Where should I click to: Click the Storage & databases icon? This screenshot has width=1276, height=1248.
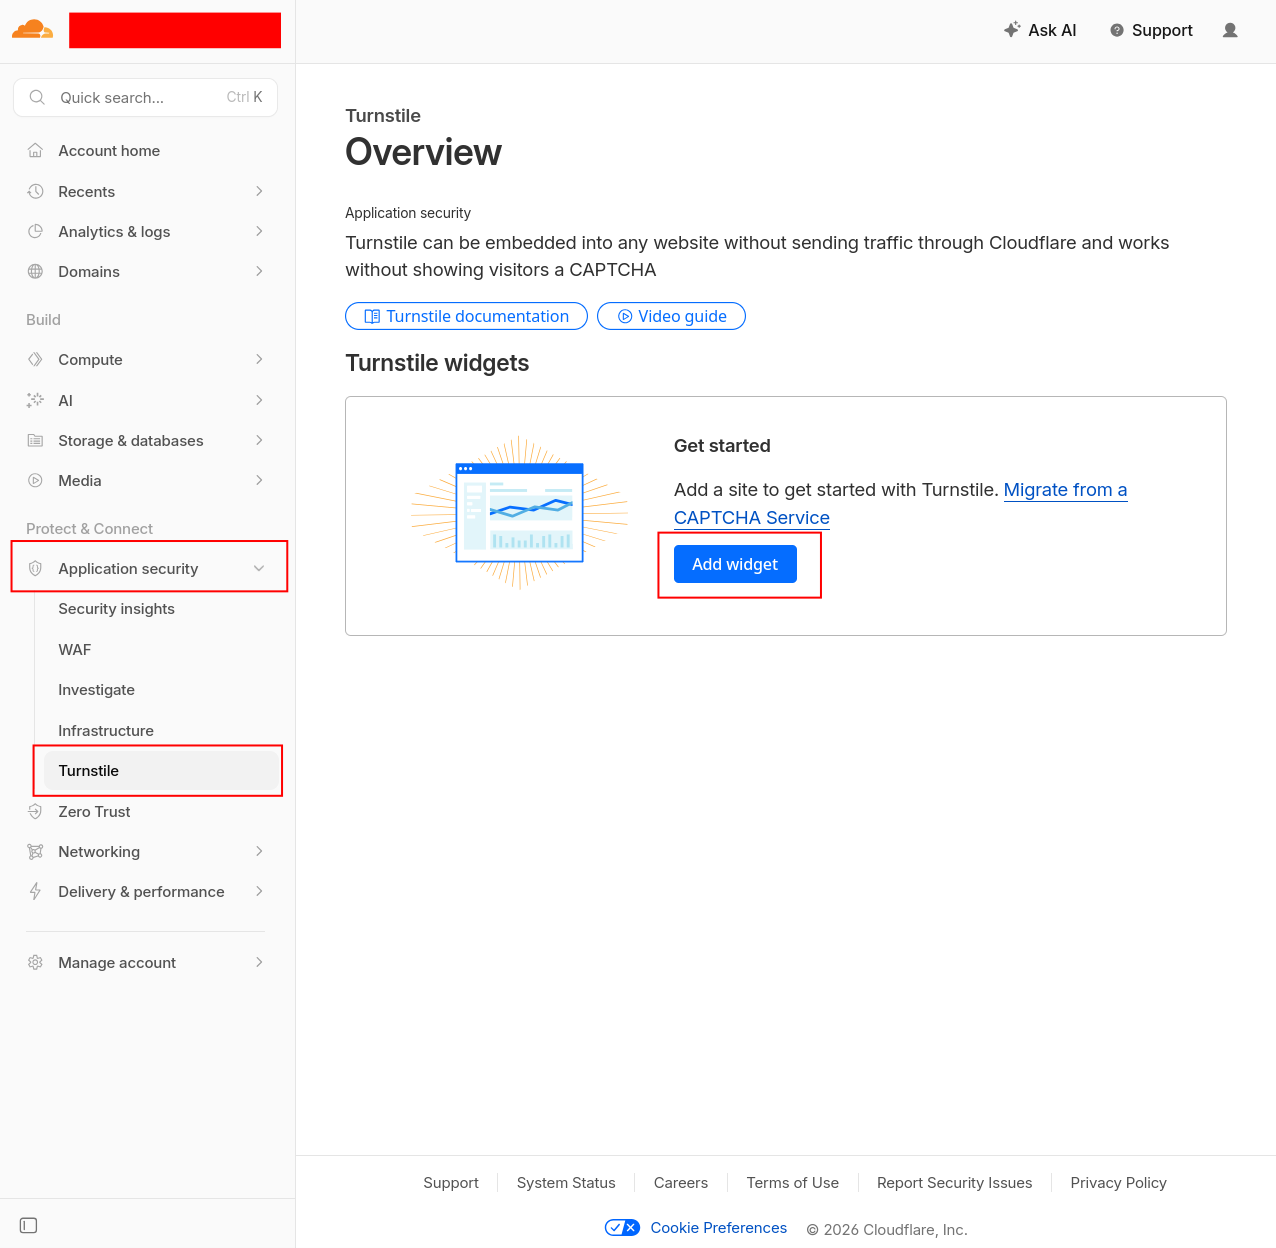pyautogui.click(x=35, y=440)
